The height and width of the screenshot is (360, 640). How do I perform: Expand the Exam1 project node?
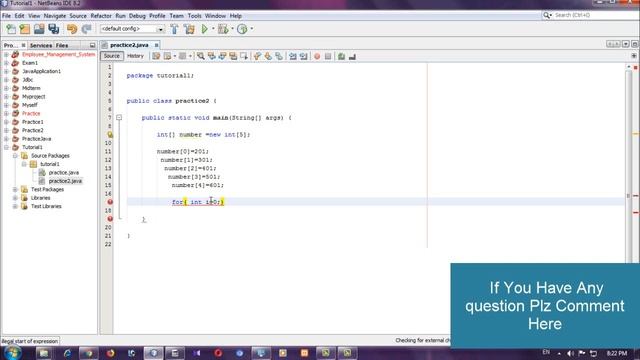coord(6,63)
